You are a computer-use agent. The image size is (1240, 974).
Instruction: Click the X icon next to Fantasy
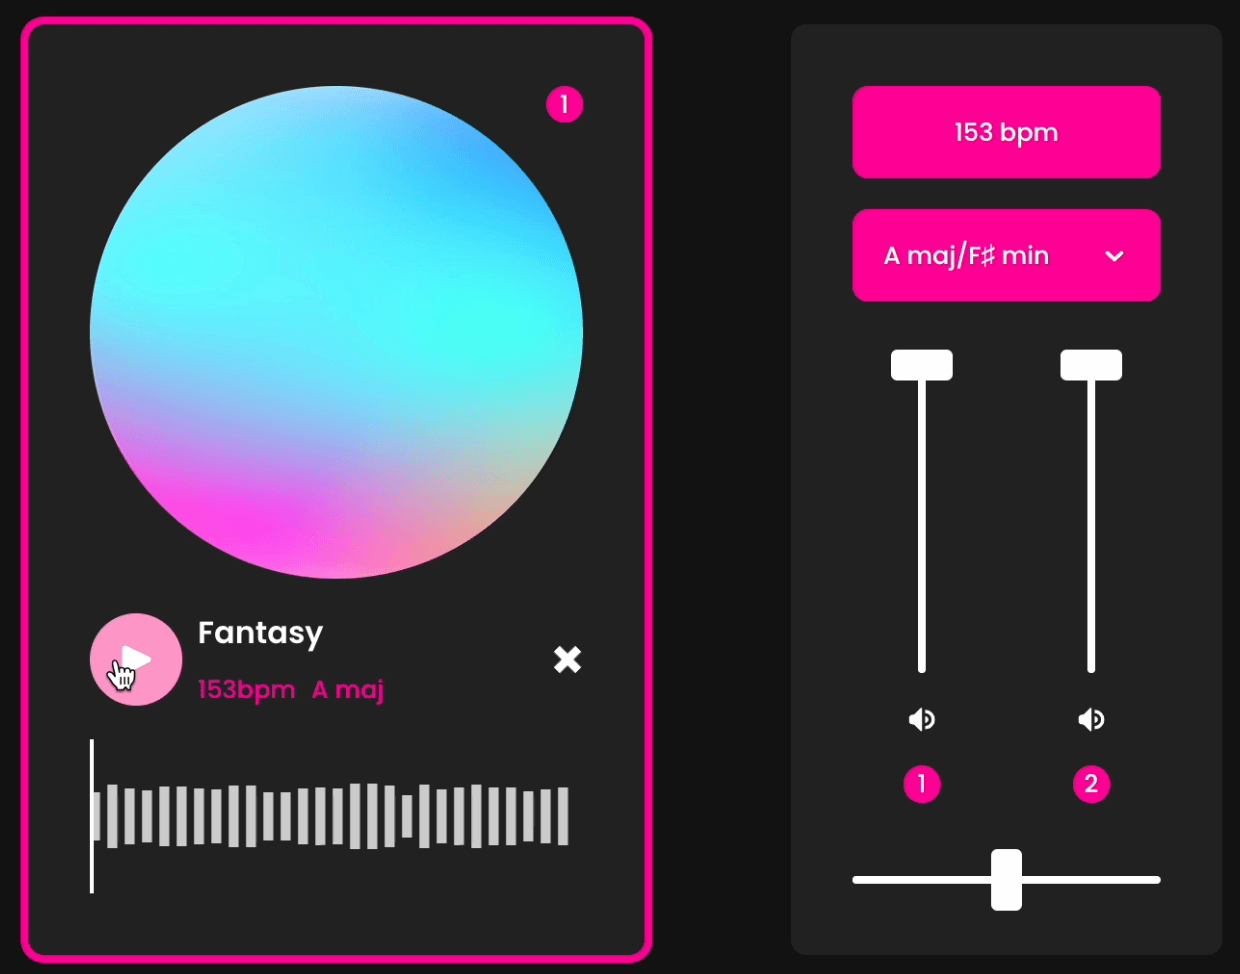click(566, 659)
